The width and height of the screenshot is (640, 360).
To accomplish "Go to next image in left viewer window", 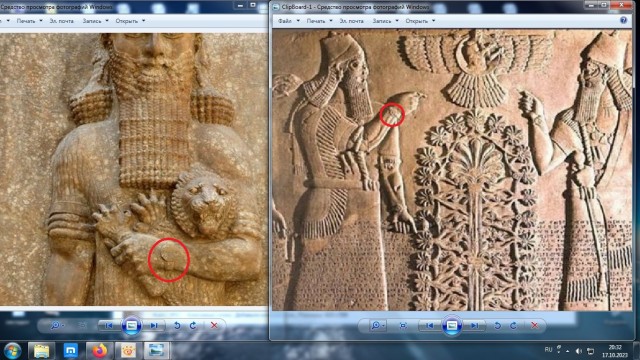I will point(154,325).
